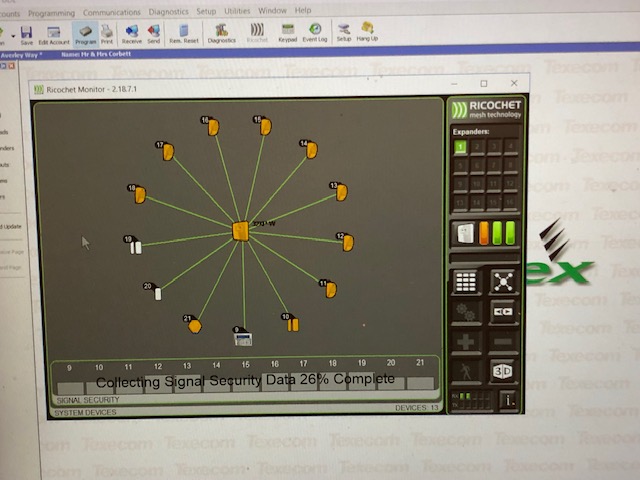
Task: Open the Communications menu
Action: tap(111, 13)
